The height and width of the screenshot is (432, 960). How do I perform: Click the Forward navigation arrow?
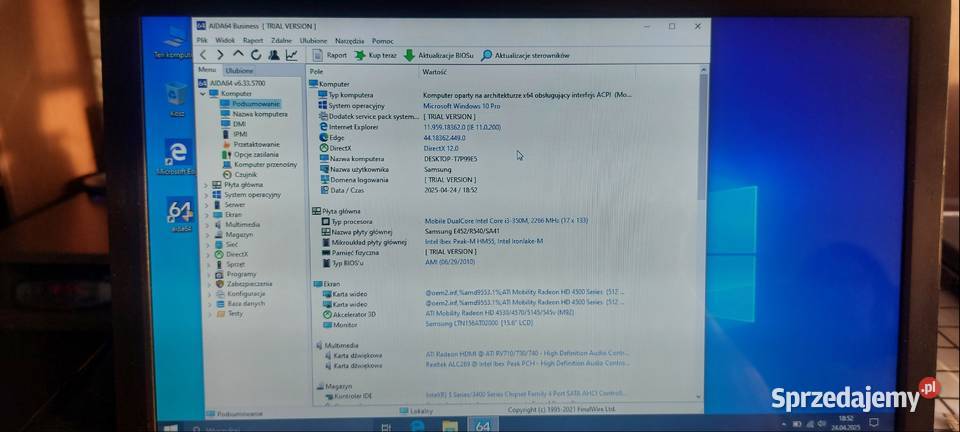point(221,55)
